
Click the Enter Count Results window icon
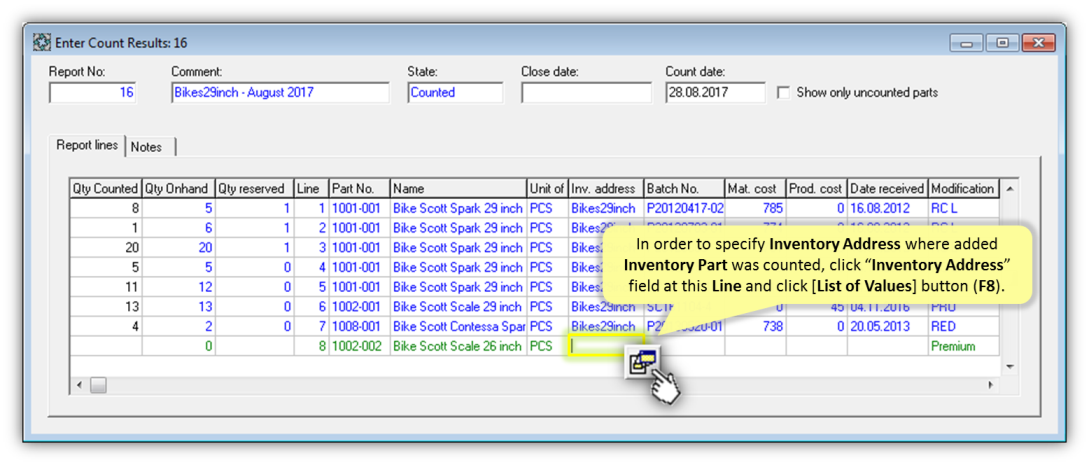[x=42, y=43]
